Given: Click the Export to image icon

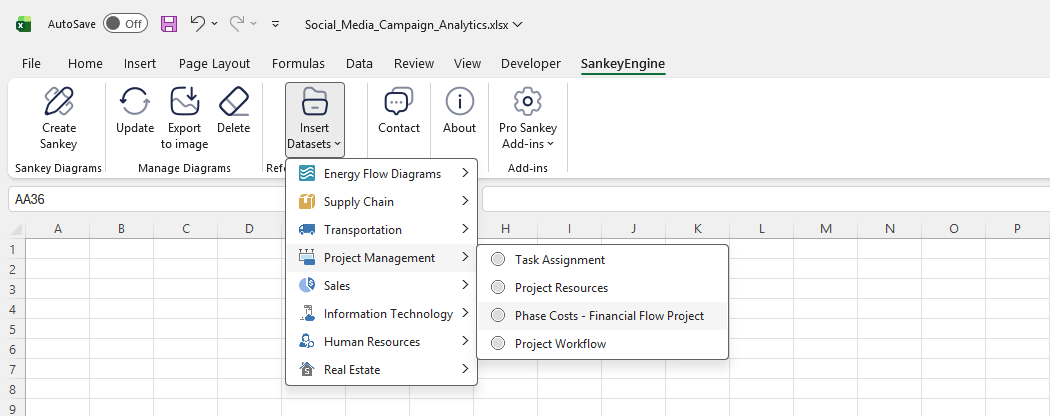Looking at the screenshot, I should (x=184, y=102).
